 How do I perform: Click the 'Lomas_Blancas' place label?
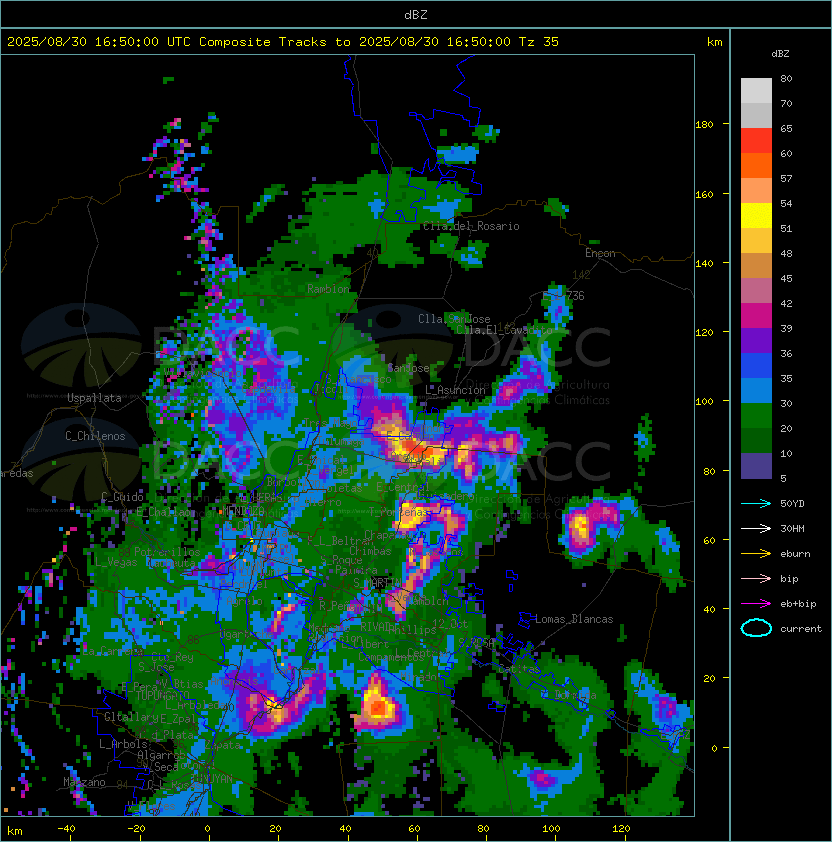(574, 619)
